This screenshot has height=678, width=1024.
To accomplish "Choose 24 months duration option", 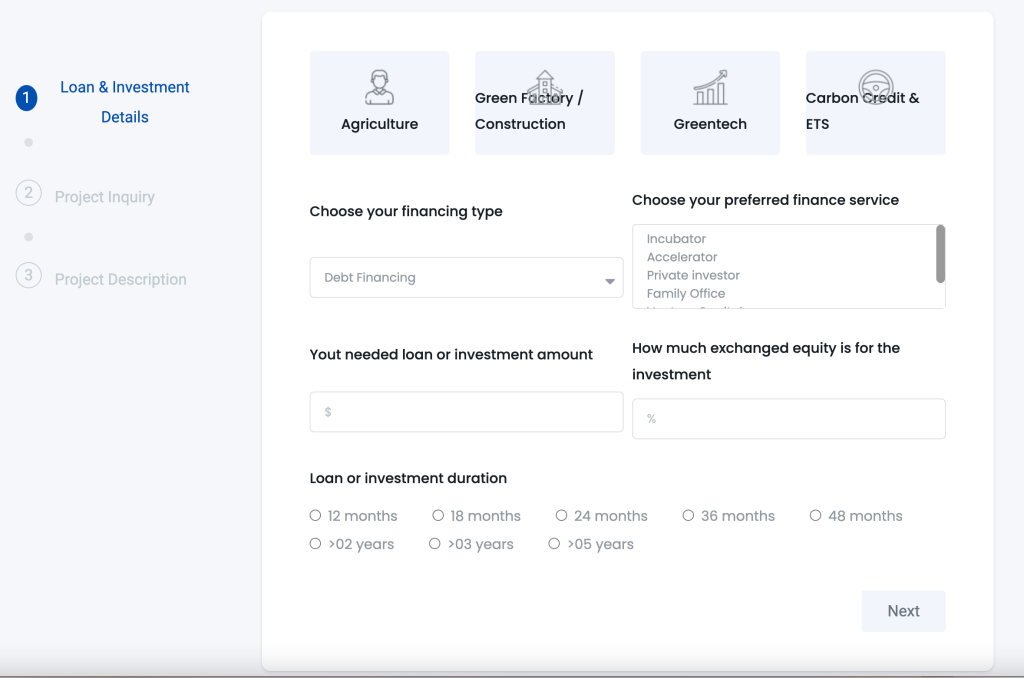I will coord(562,516).
